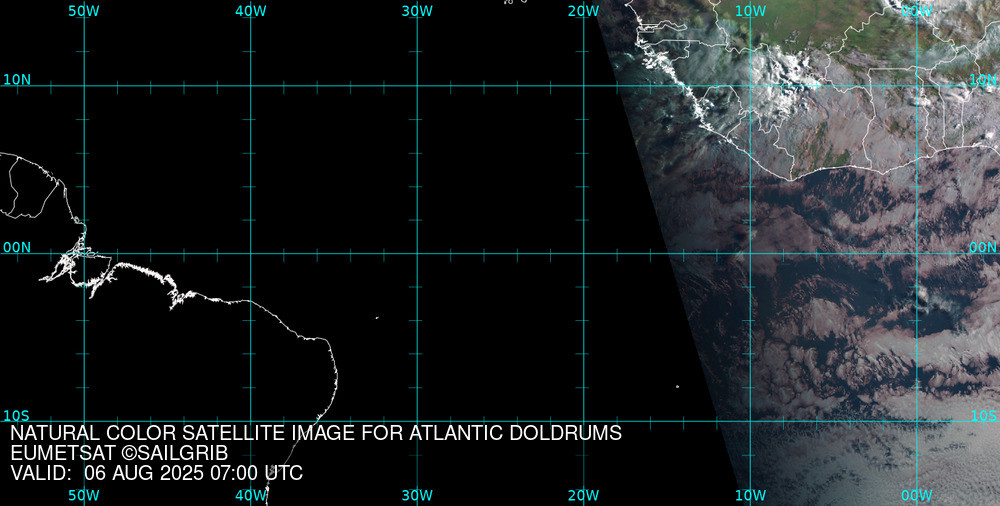Pick the 30W label in the bottom longitude row

coord(417,496)
